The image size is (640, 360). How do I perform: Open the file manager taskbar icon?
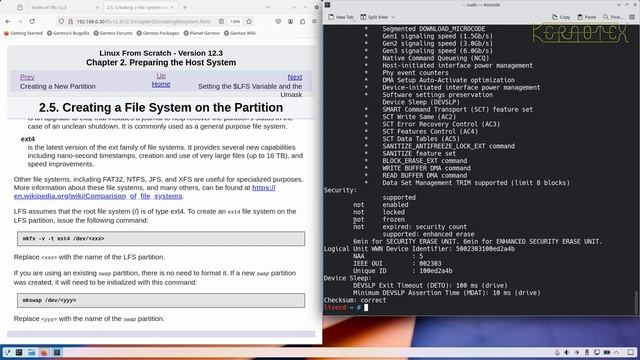(x=31, y=352)
